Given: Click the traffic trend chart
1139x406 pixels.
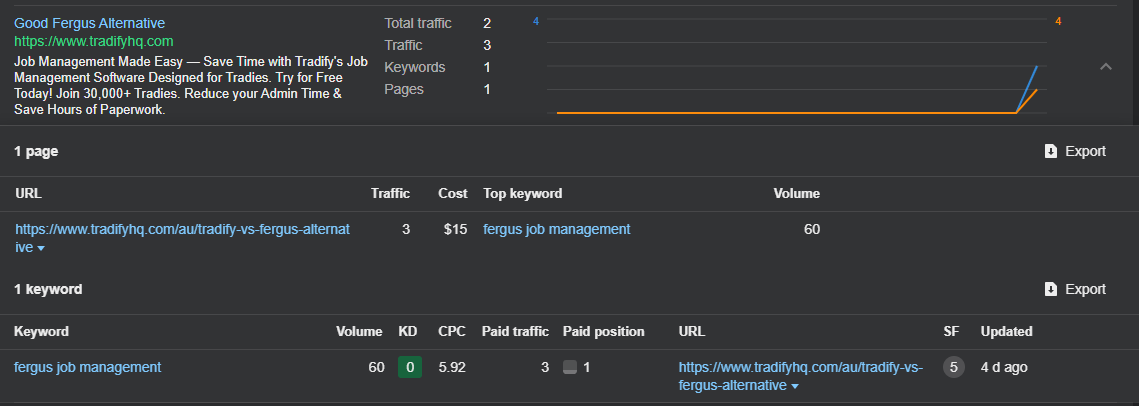Looking at the screenshot, I should click(797, 67).
